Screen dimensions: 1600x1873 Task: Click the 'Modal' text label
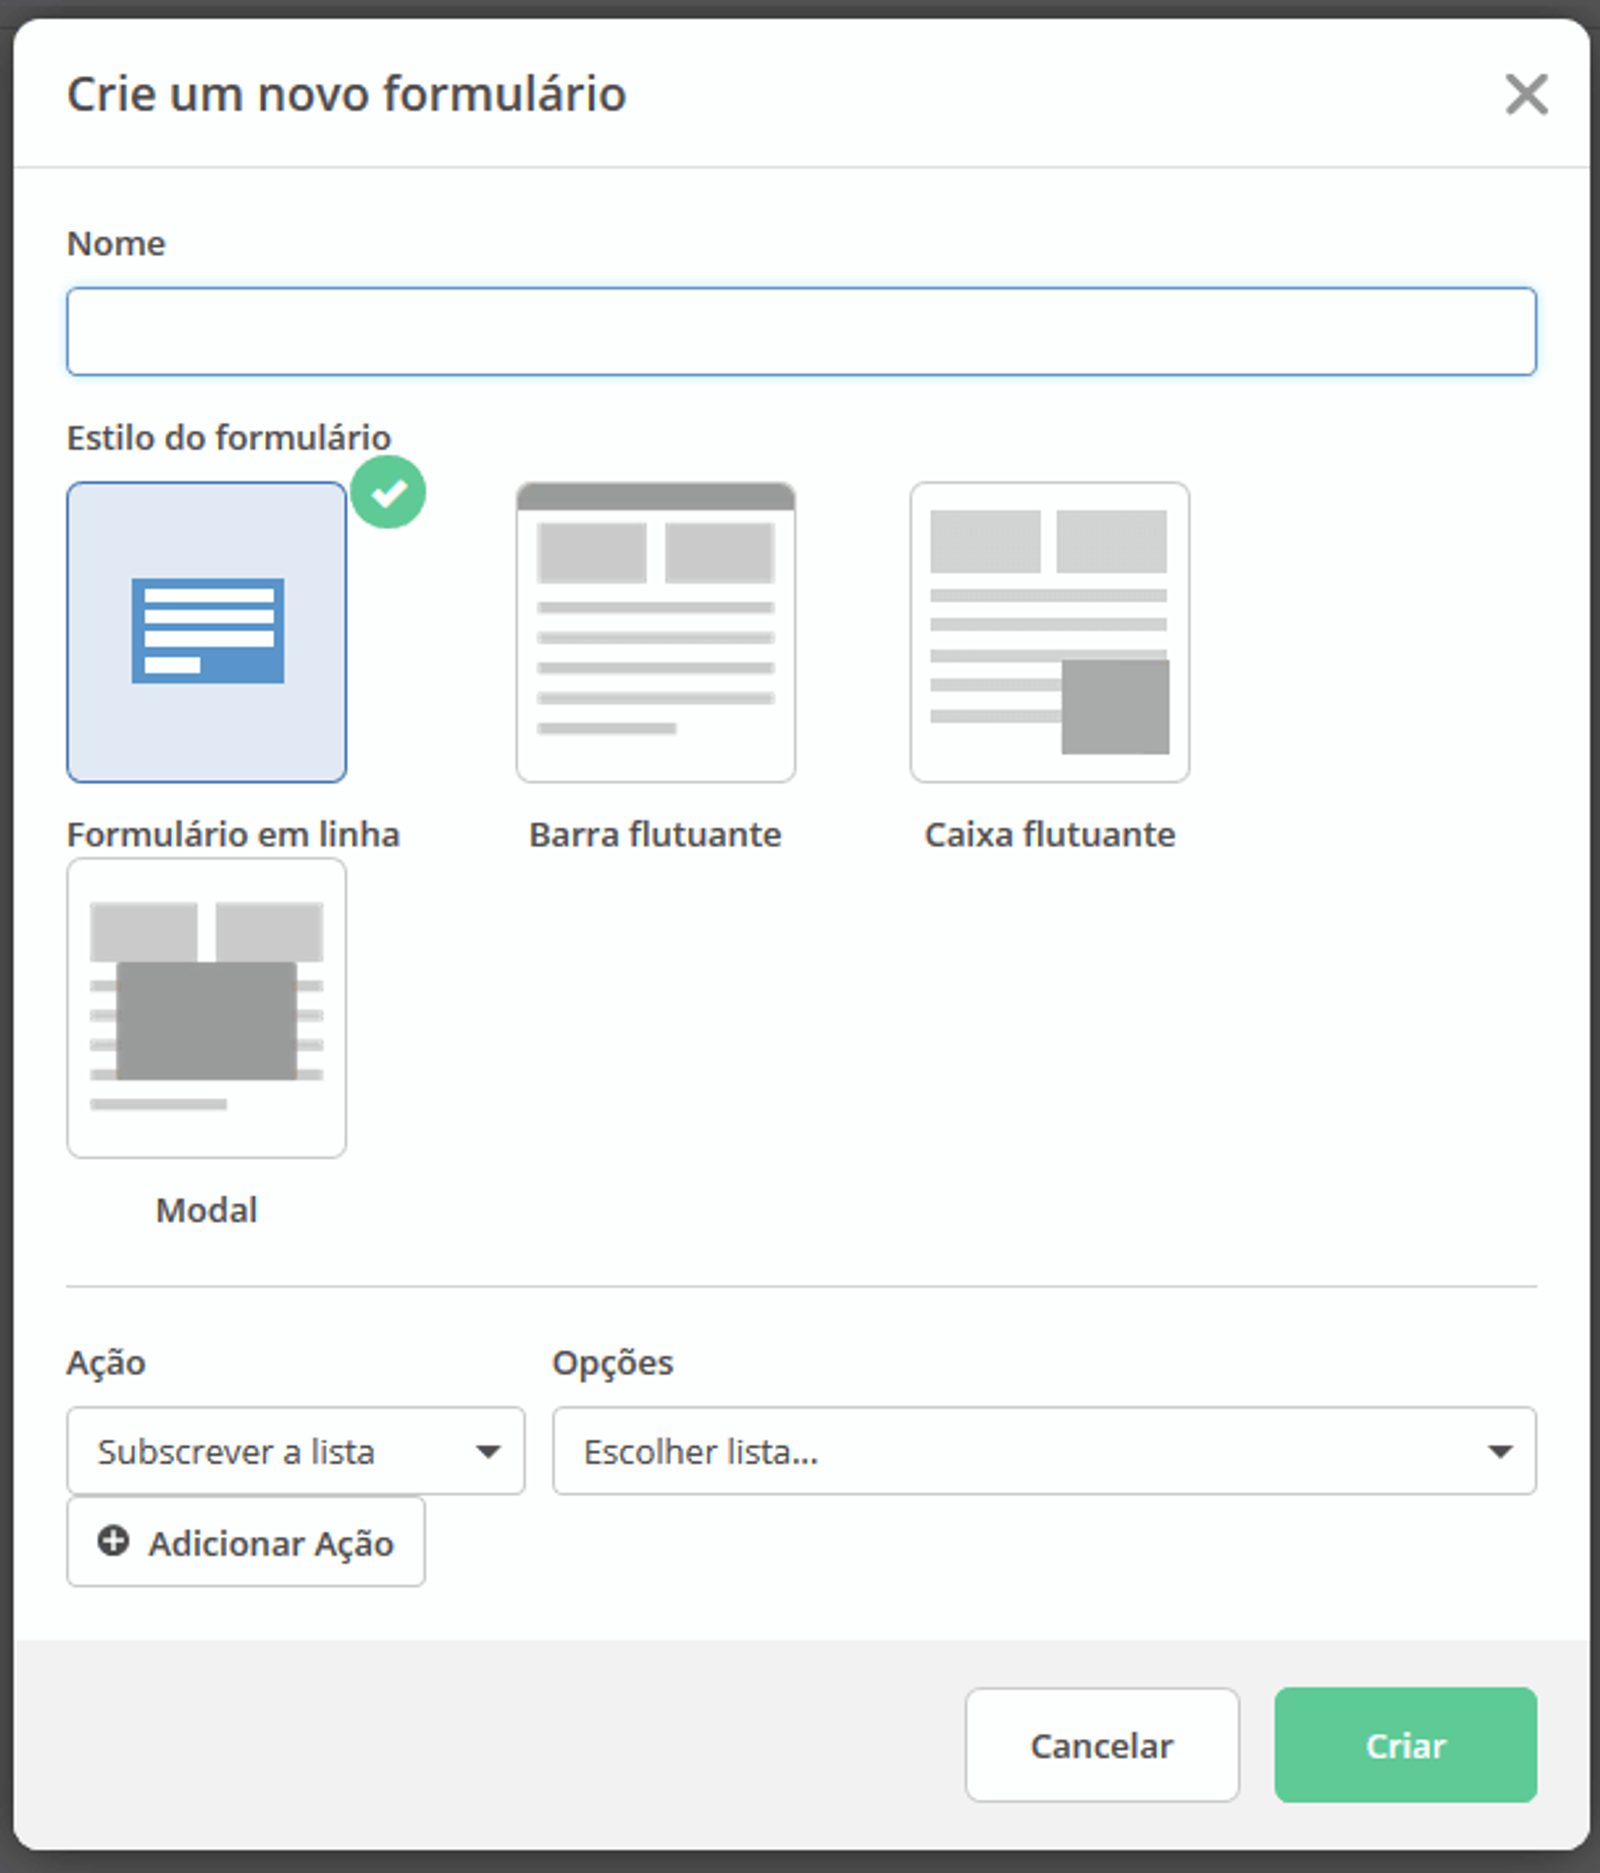point(207,1210)
